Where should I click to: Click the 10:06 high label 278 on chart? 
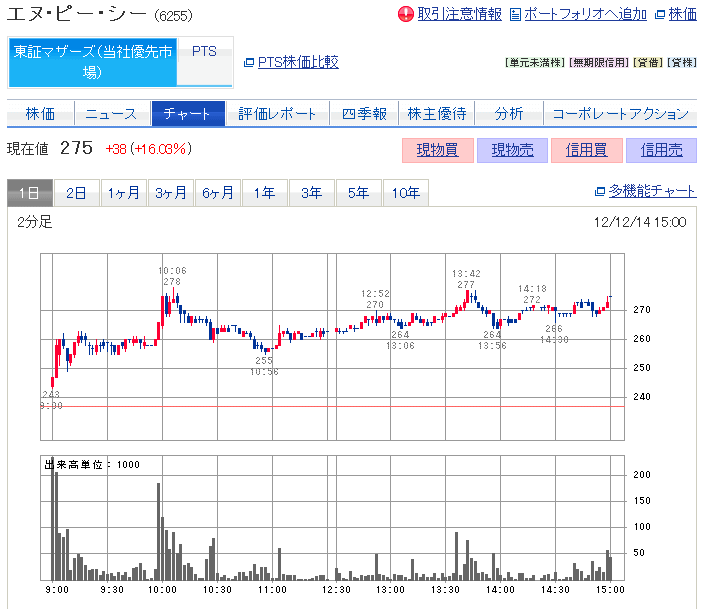(172, 276)
